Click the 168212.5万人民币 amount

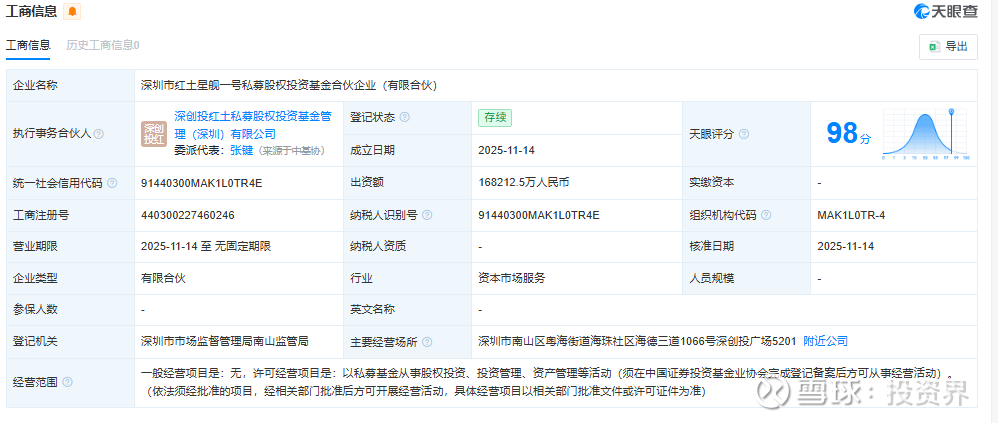click(x=523, y=183)
